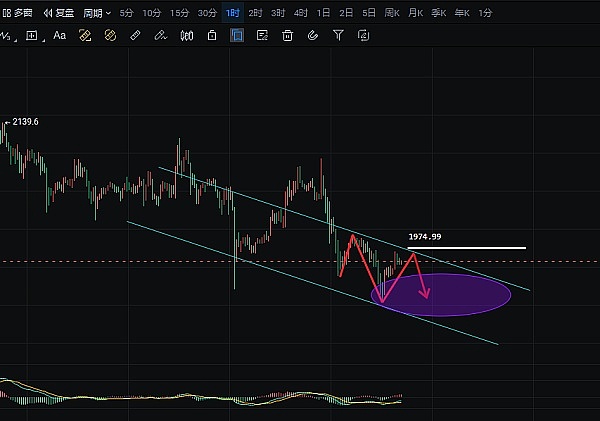Expand the line drawing tool submenu
600x421 pixels.
coord(9,36)
